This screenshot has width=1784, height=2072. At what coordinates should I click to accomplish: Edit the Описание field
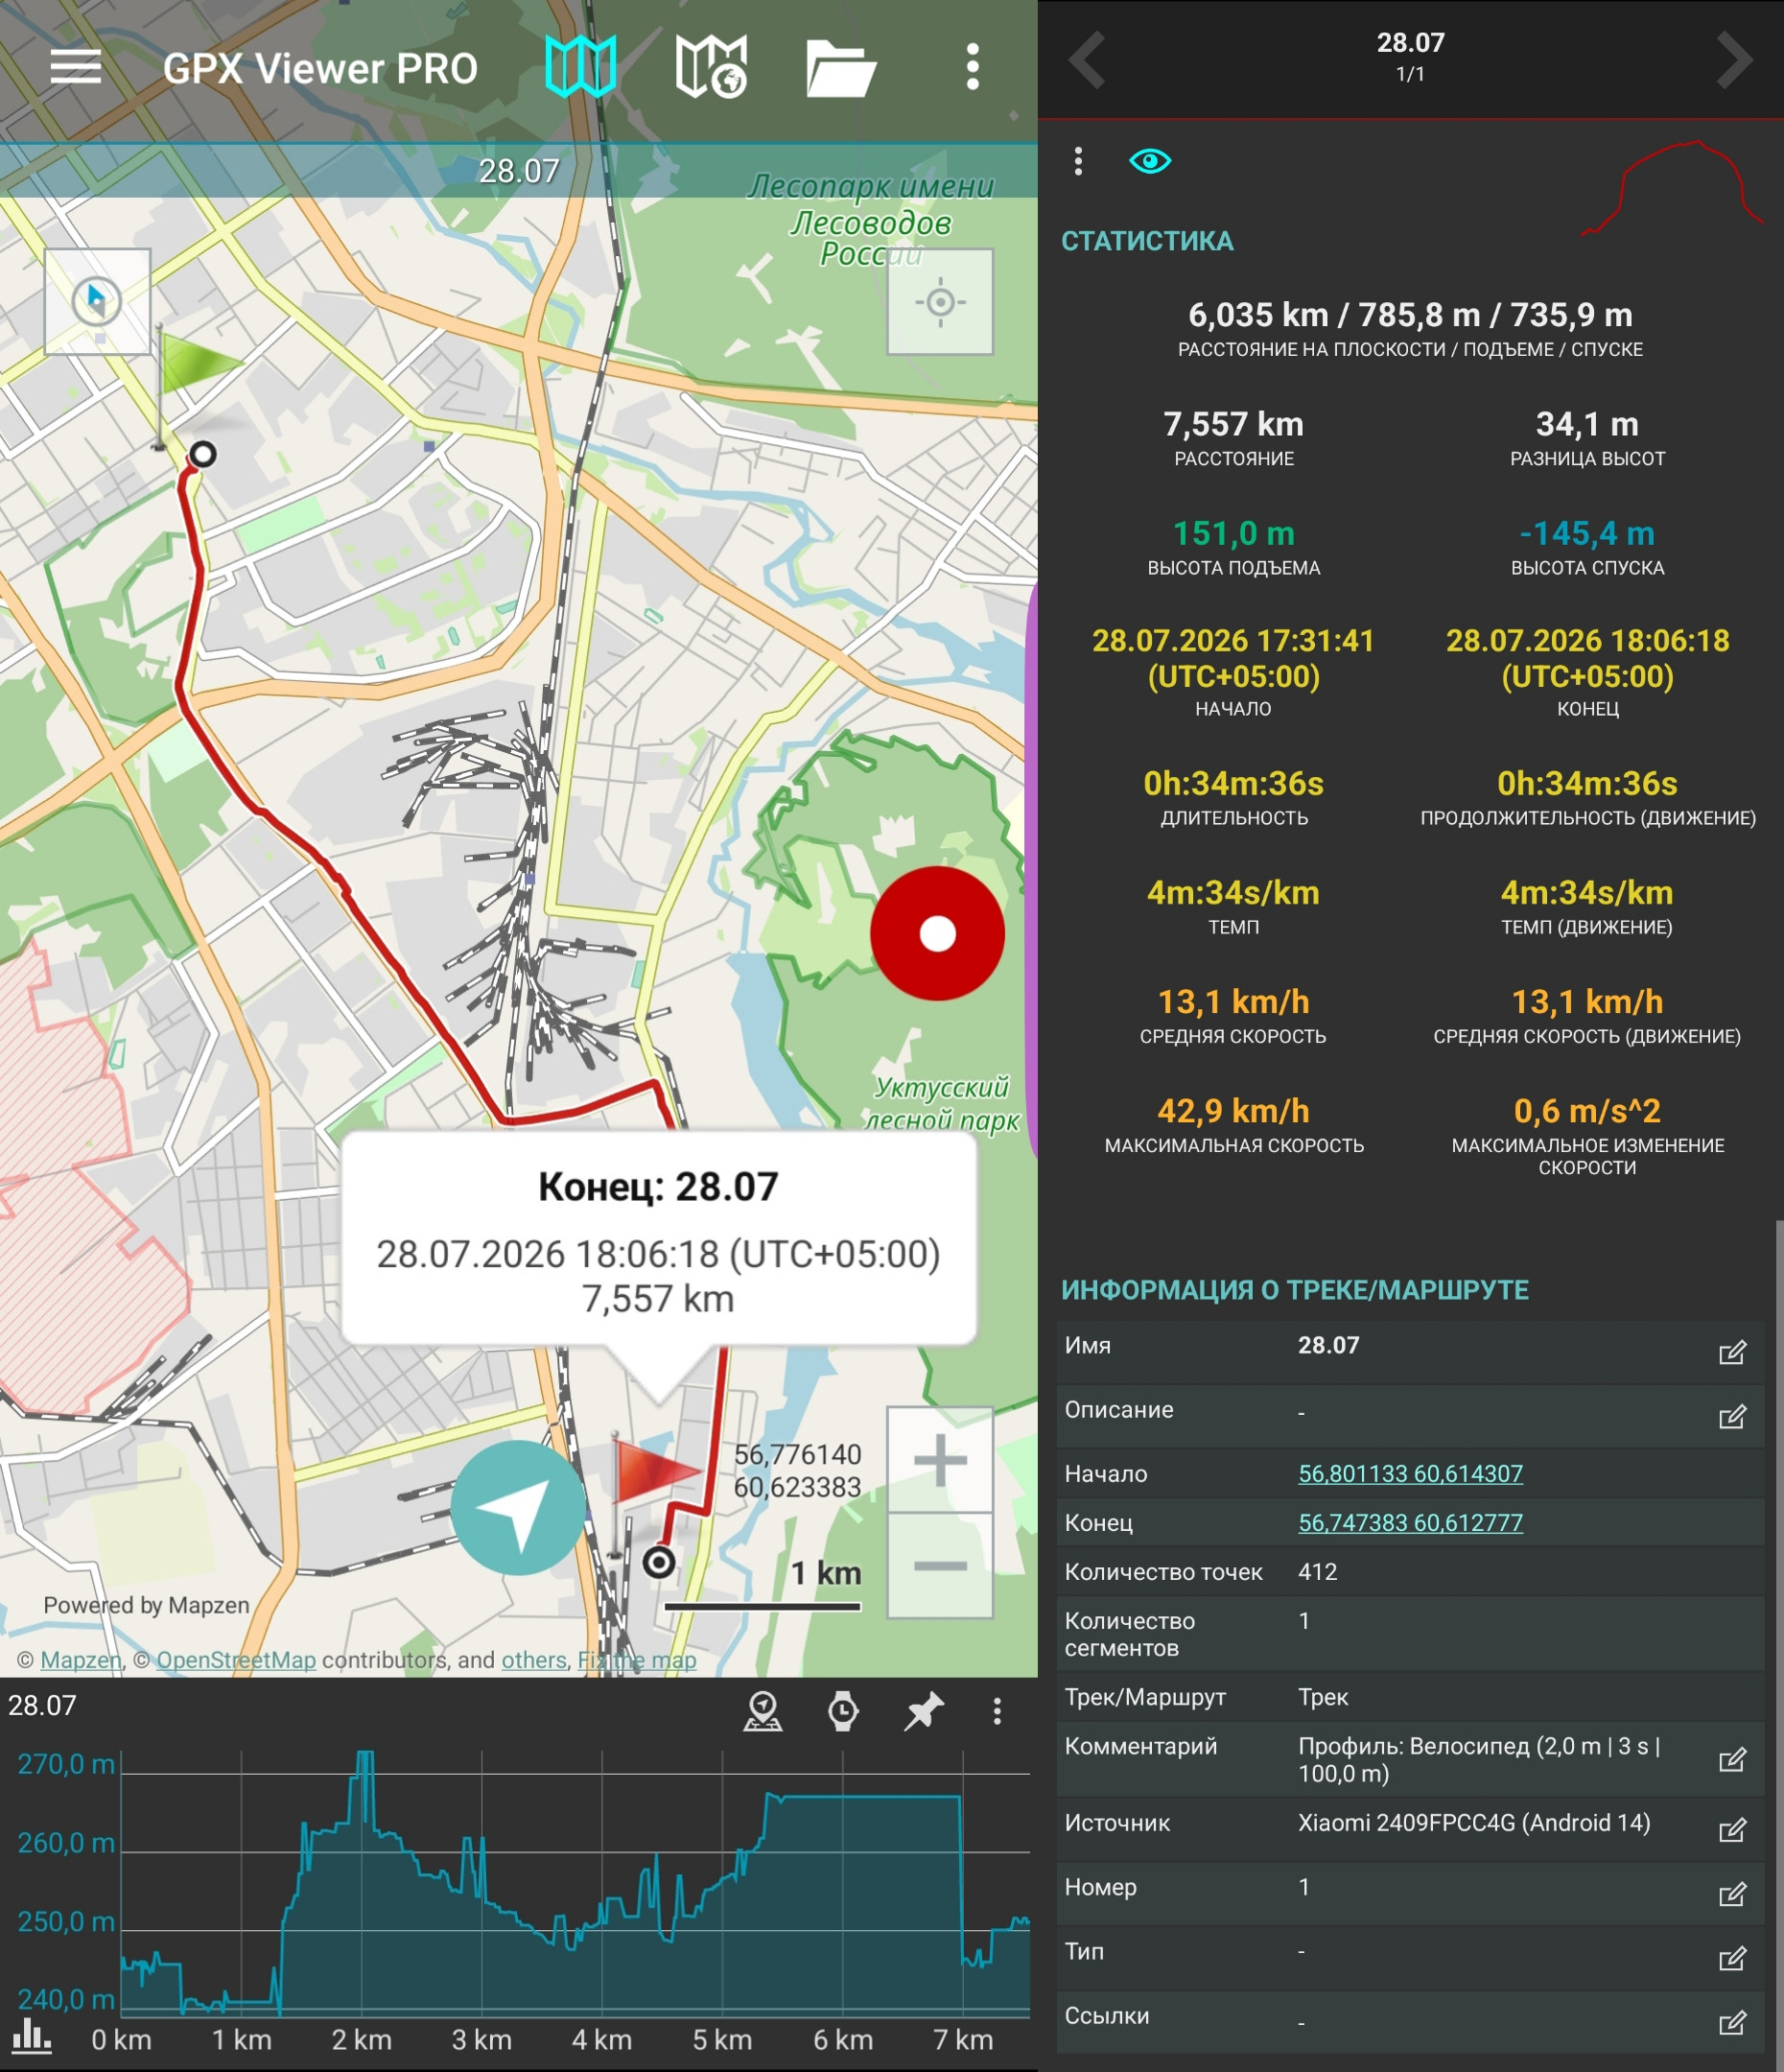click(x=1732, y=1417)
